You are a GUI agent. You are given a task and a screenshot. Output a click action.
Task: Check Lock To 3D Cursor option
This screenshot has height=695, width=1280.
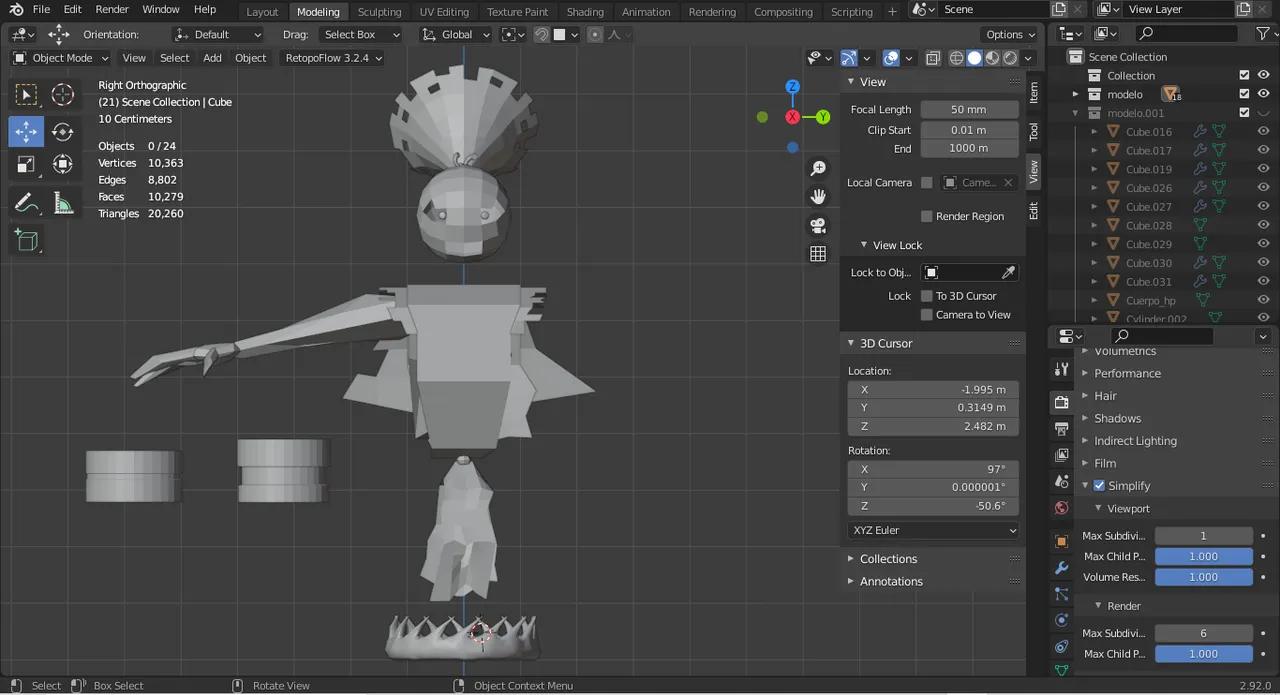click(927, 296)
